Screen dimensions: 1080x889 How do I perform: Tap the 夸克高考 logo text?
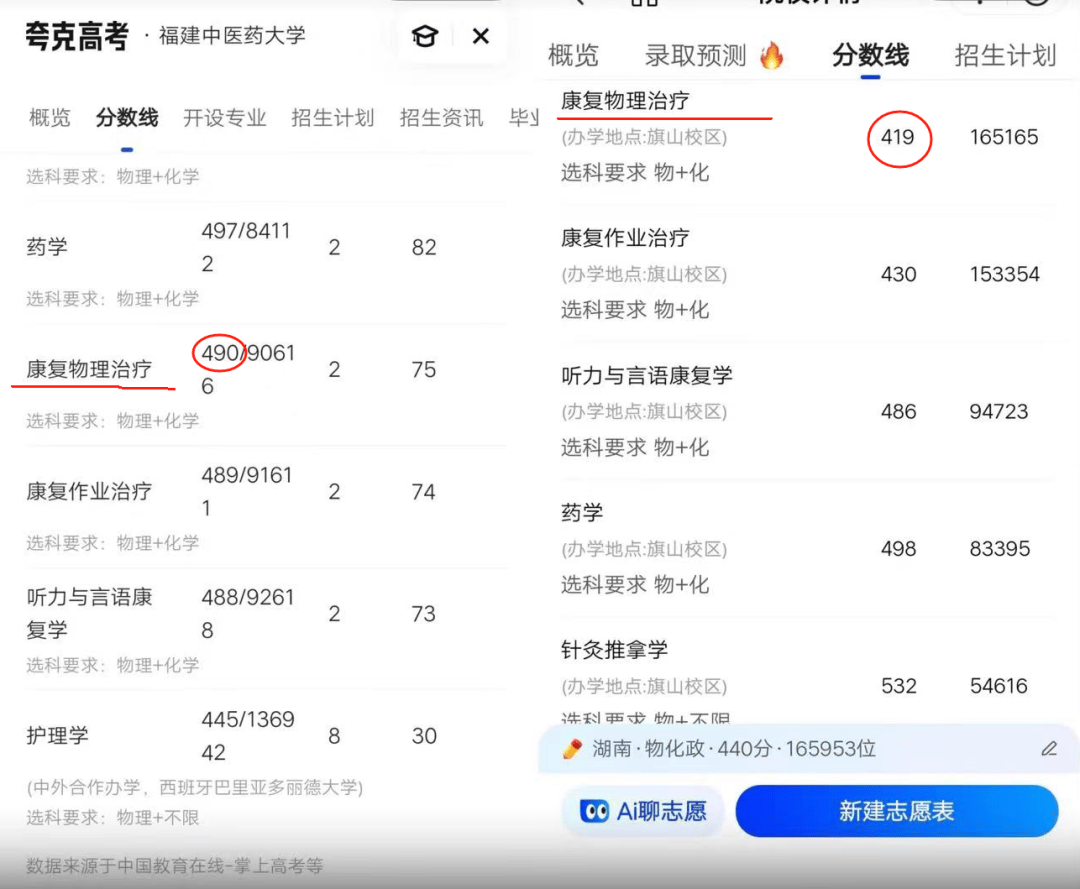pos(76,36)
